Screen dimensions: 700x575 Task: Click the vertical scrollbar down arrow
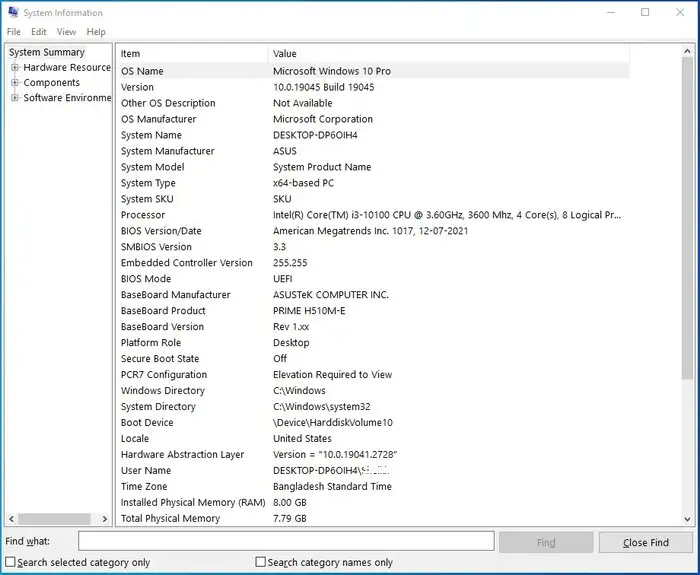point(687,518)
